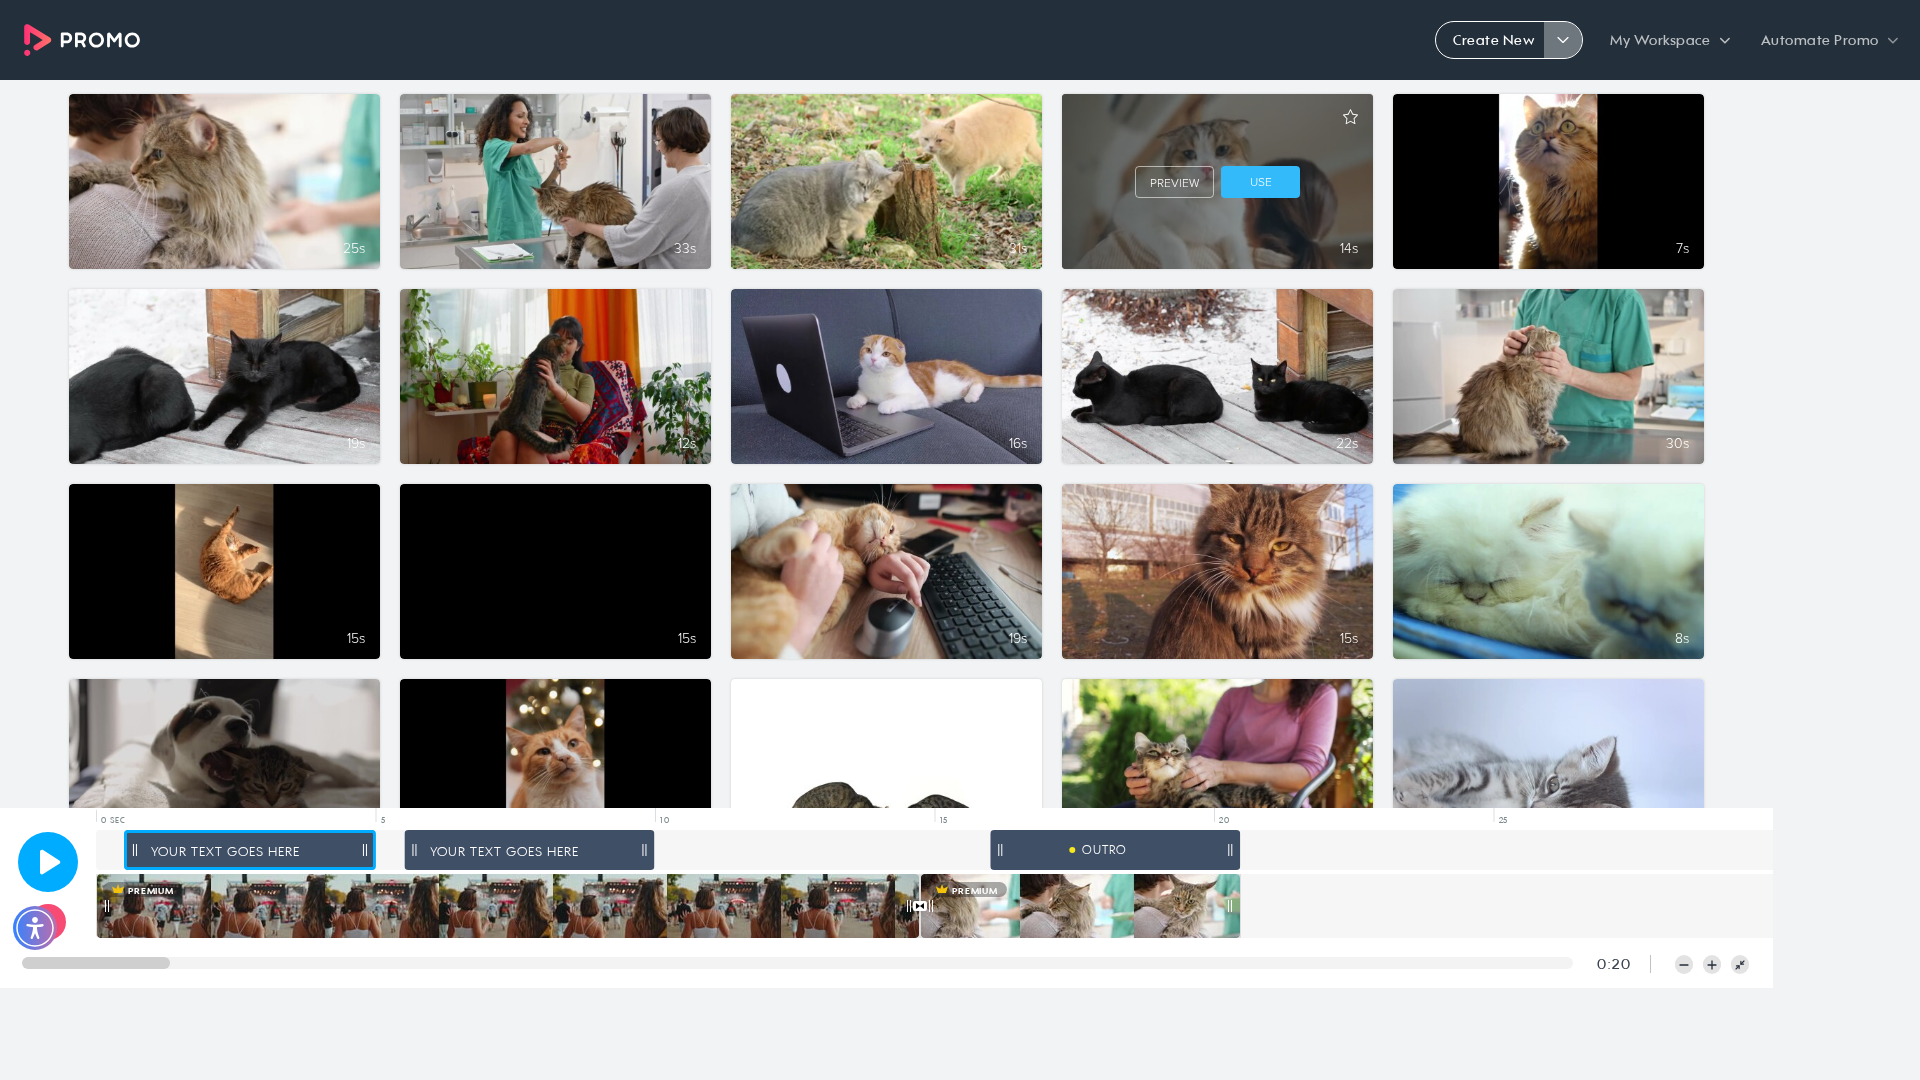This screenshot has height=1080, width=1920.
Task: Open the Create New dropdown arrow
Action: coord(1563,40)
